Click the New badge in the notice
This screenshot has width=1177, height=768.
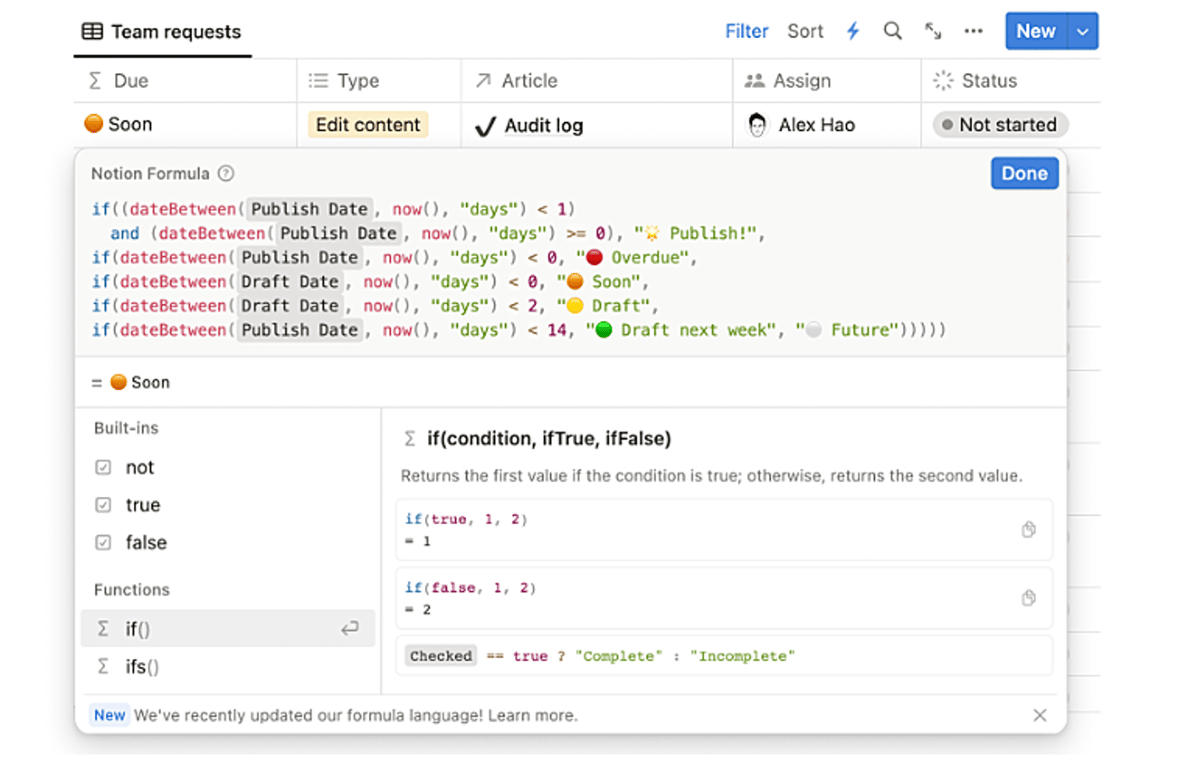click(110, 715)
